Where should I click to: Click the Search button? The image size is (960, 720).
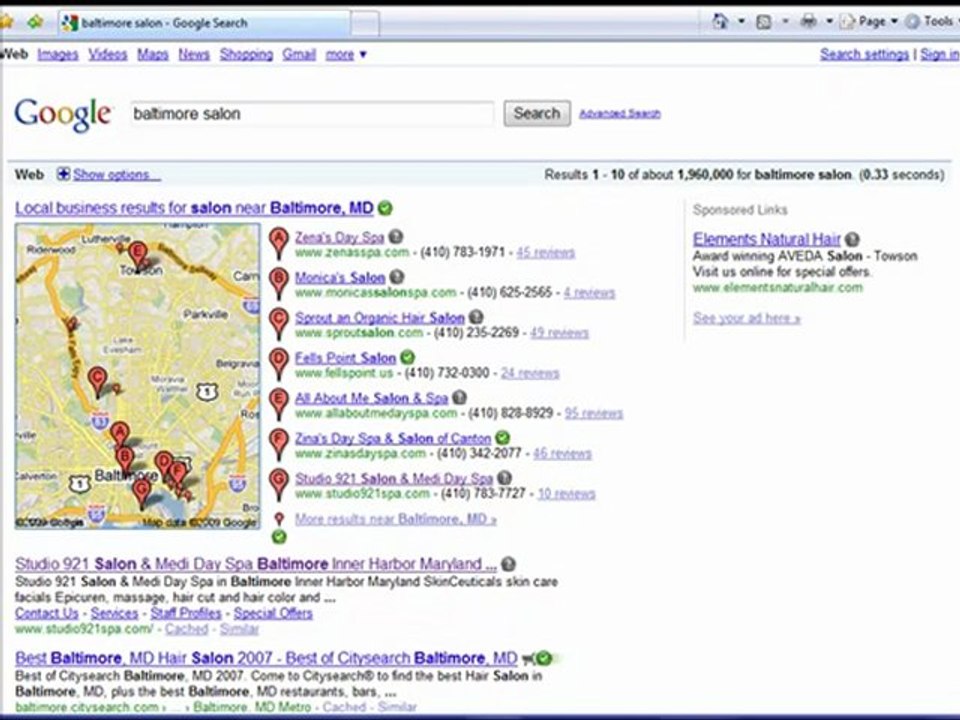point(537,113)
